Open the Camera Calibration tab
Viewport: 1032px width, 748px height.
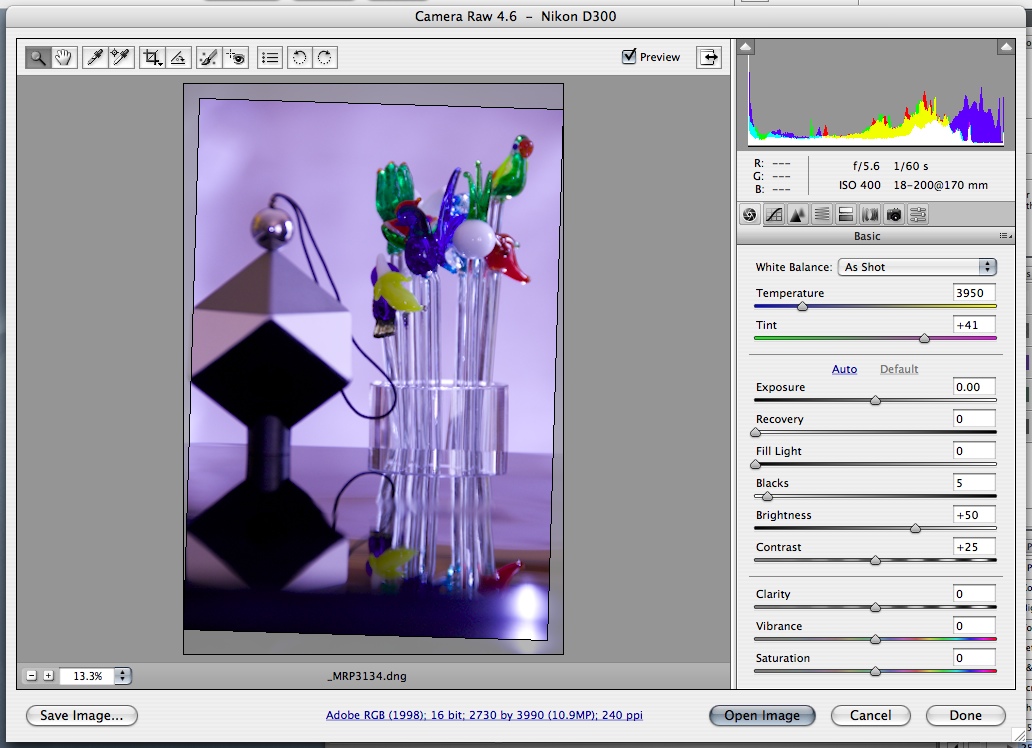[x=894, y=214]
